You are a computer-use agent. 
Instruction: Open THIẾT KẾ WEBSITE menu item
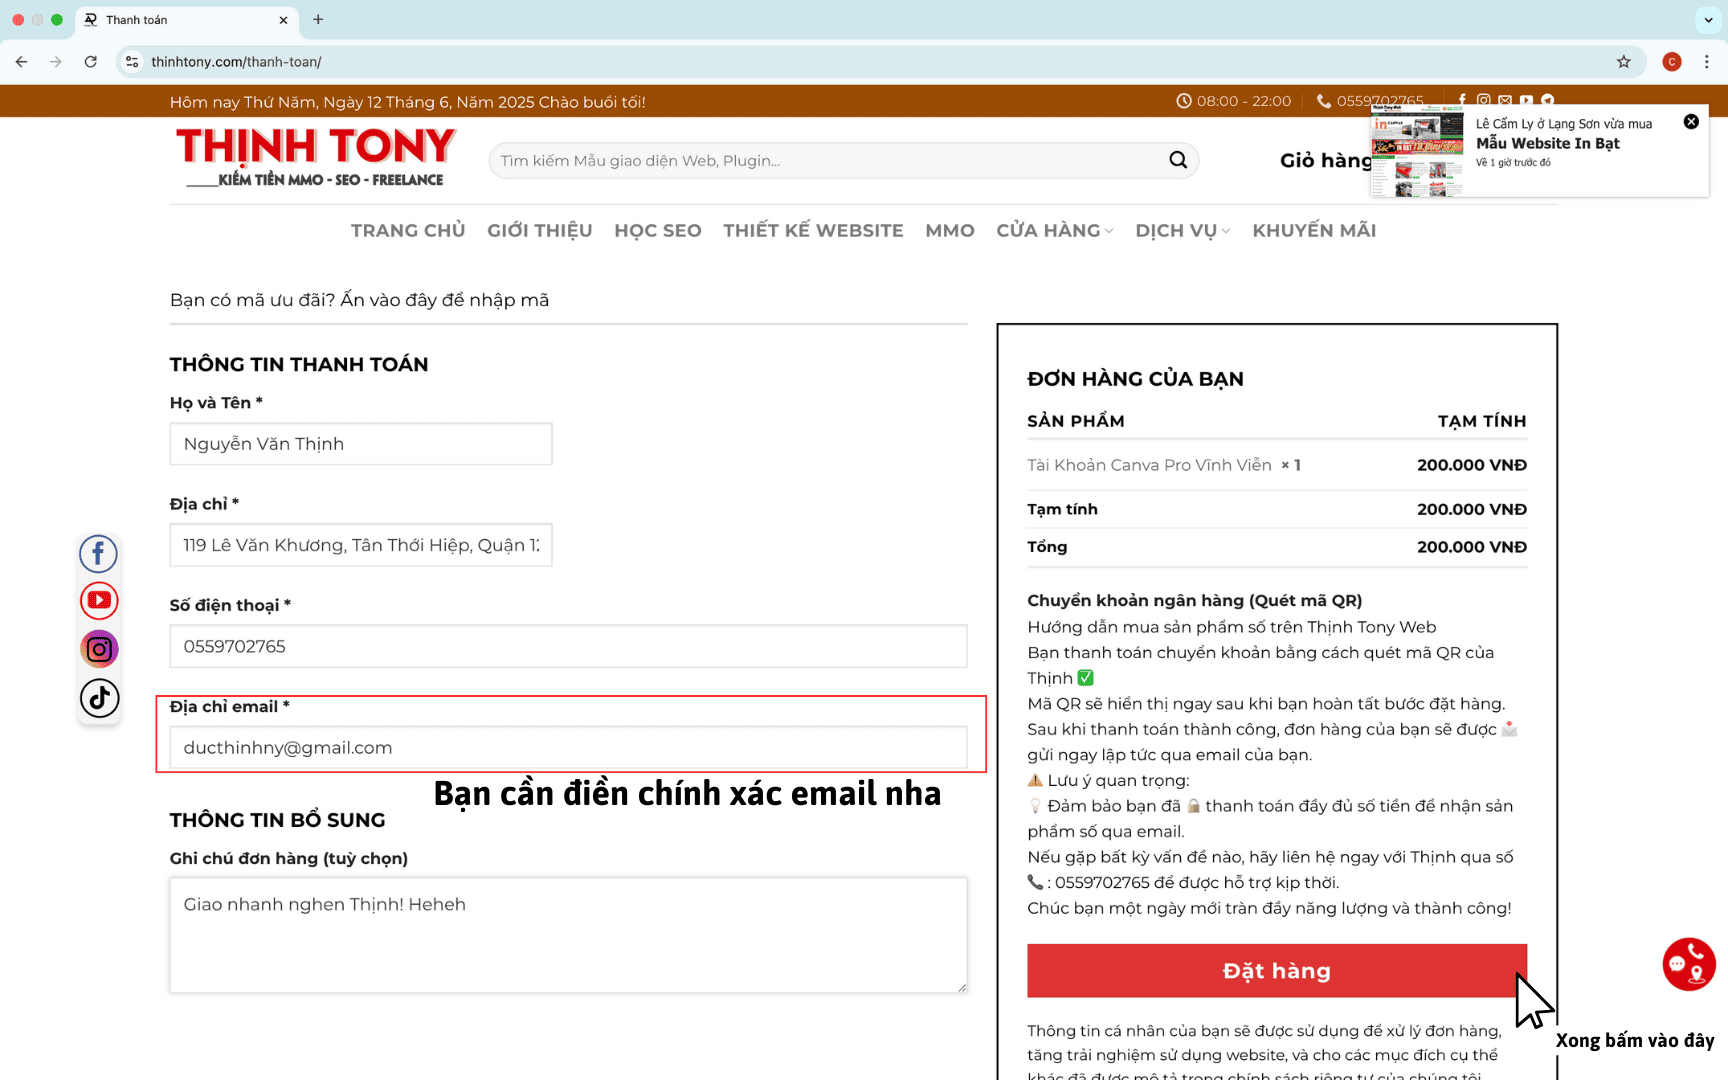(x=813, y=230)
